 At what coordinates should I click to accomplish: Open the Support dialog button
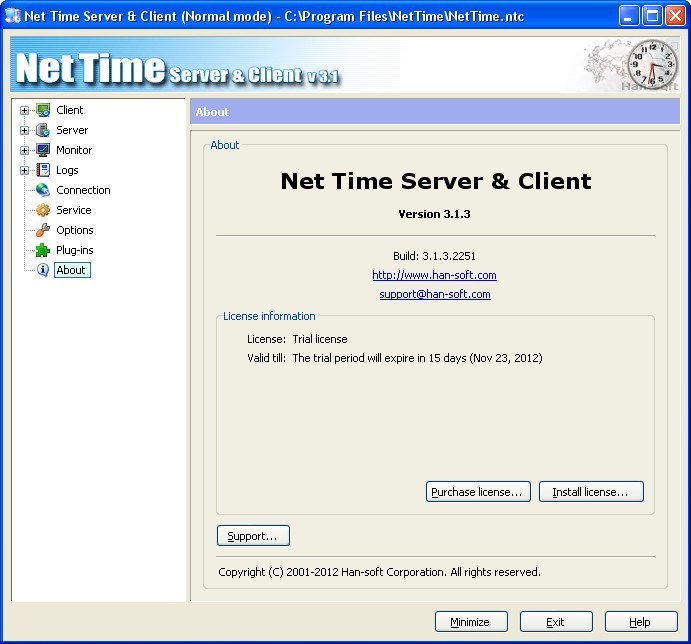(x=253, y=536)
